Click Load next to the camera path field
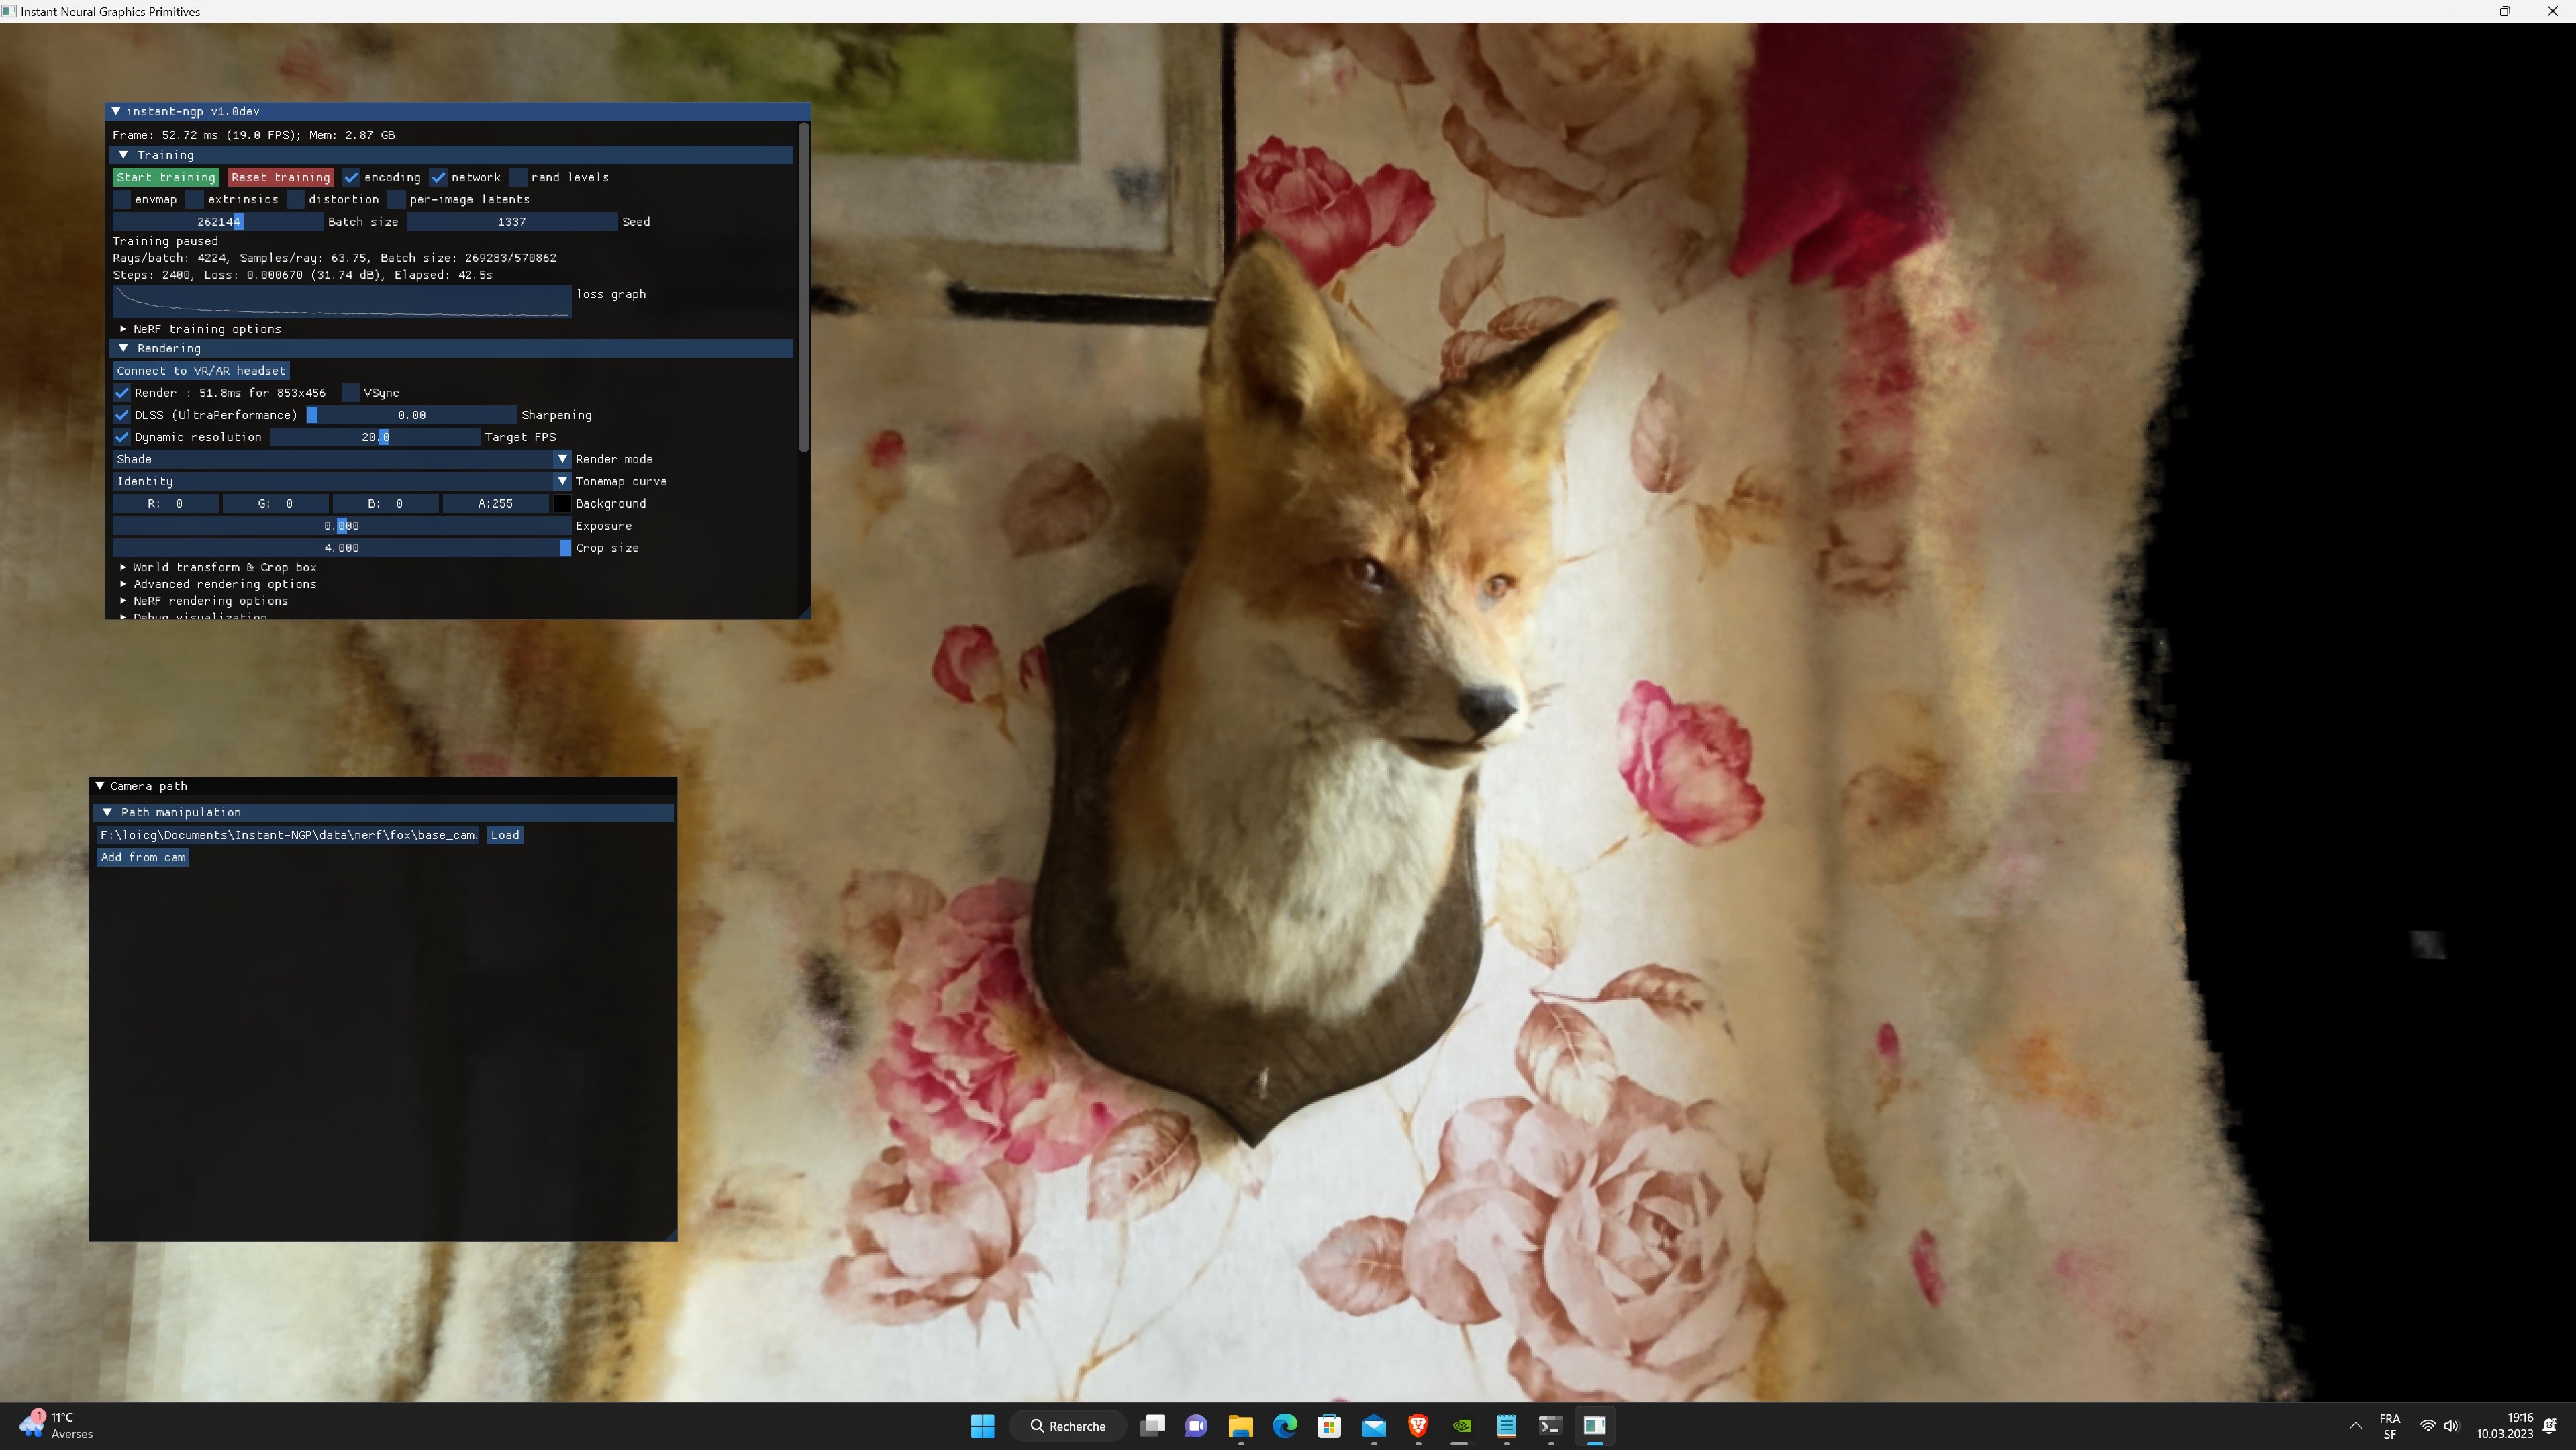The height and width of the screenshot is (1450, 2576). [x=505, y=835]
